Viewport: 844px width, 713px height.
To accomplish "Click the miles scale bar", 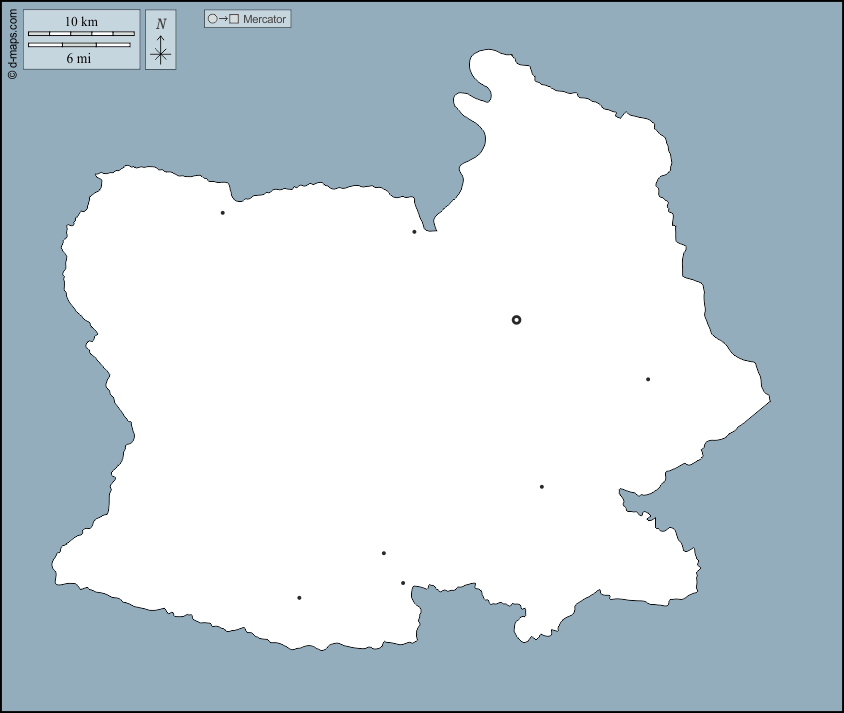I will pyautogui.click(x=79, y=45).
